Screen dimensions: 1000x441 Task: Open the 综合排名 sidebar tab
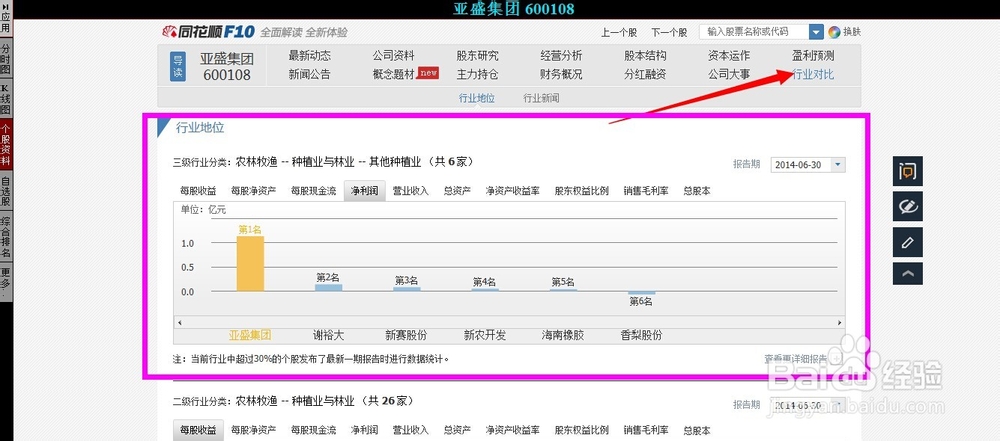coord(5,237)
